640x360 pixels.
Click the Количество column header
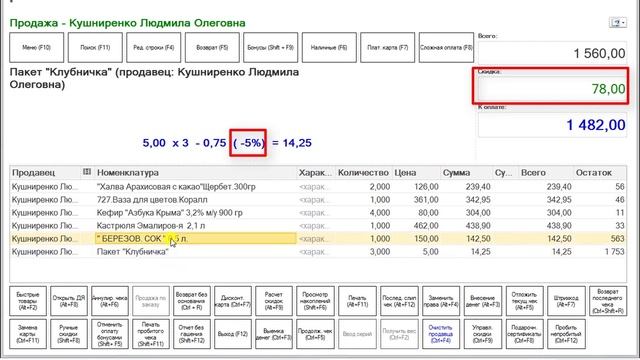[363, 173]
